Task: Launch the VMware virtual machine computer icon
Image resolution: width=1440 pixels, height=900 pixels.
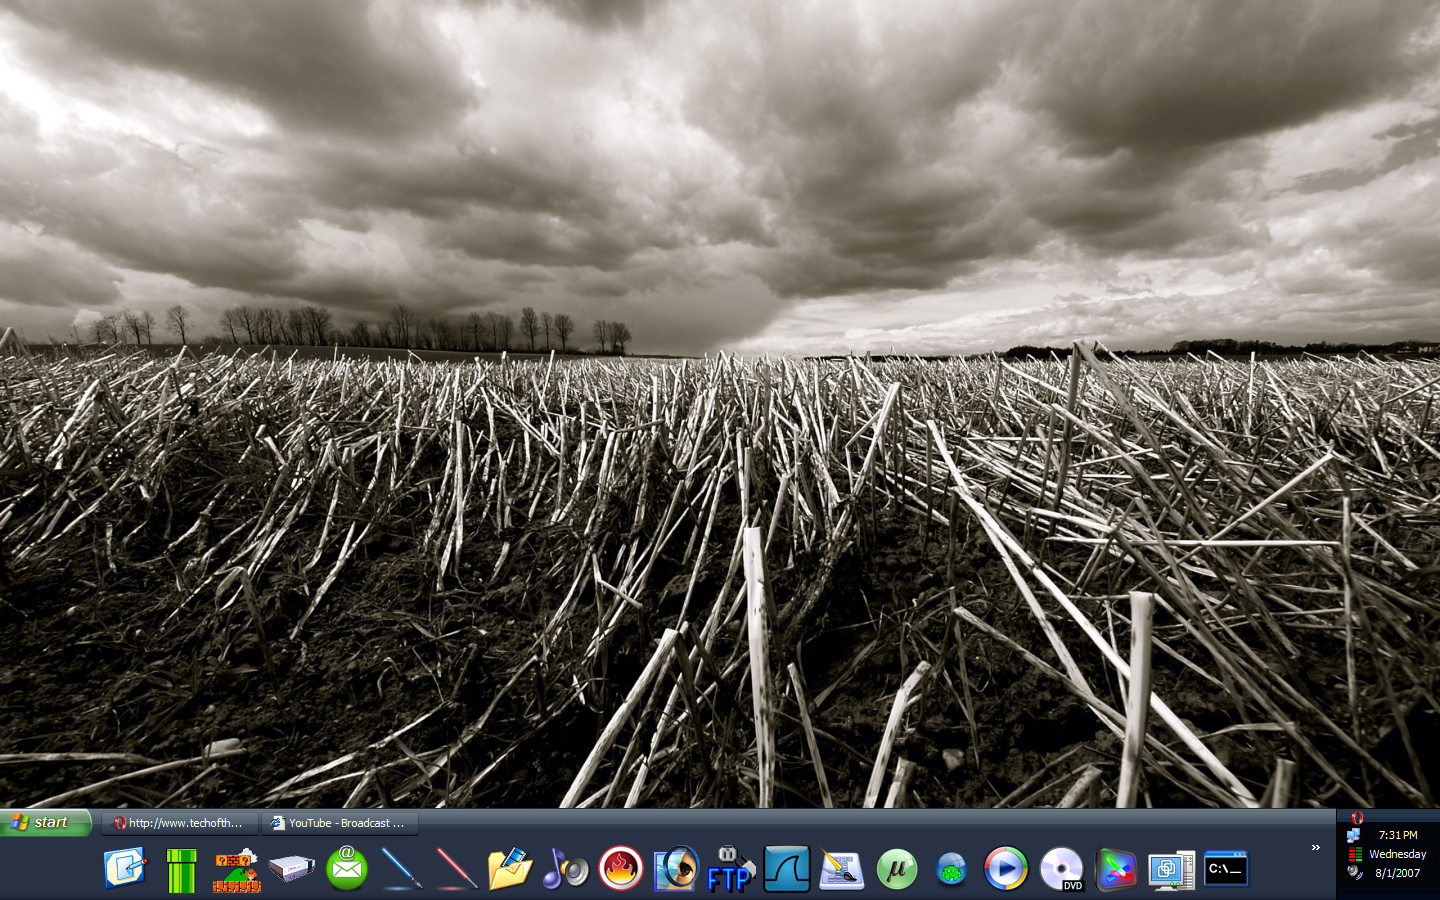Action: 1171,870
